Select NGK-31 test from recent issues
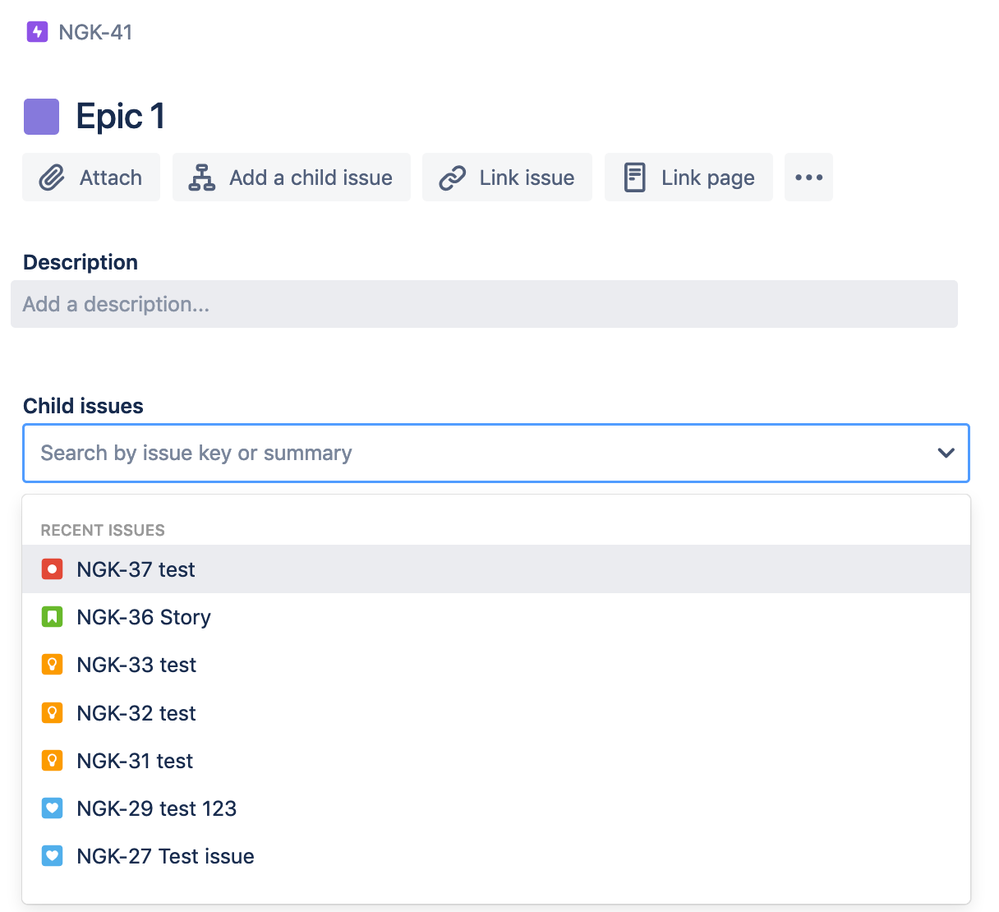The width and height of the screenshot is (999, 912). coord(496,760)
